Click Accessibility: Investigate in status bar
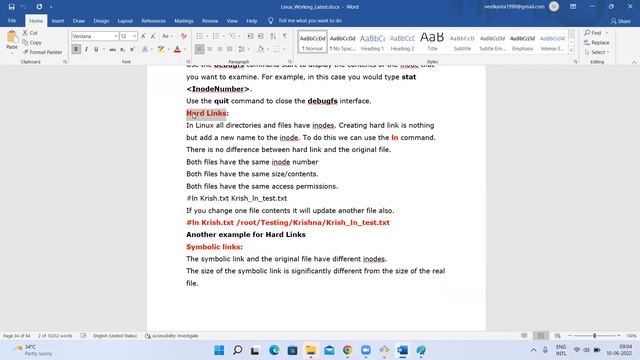Screen dimensions: 640x360 pyautogui.click(x=172, y=336)
